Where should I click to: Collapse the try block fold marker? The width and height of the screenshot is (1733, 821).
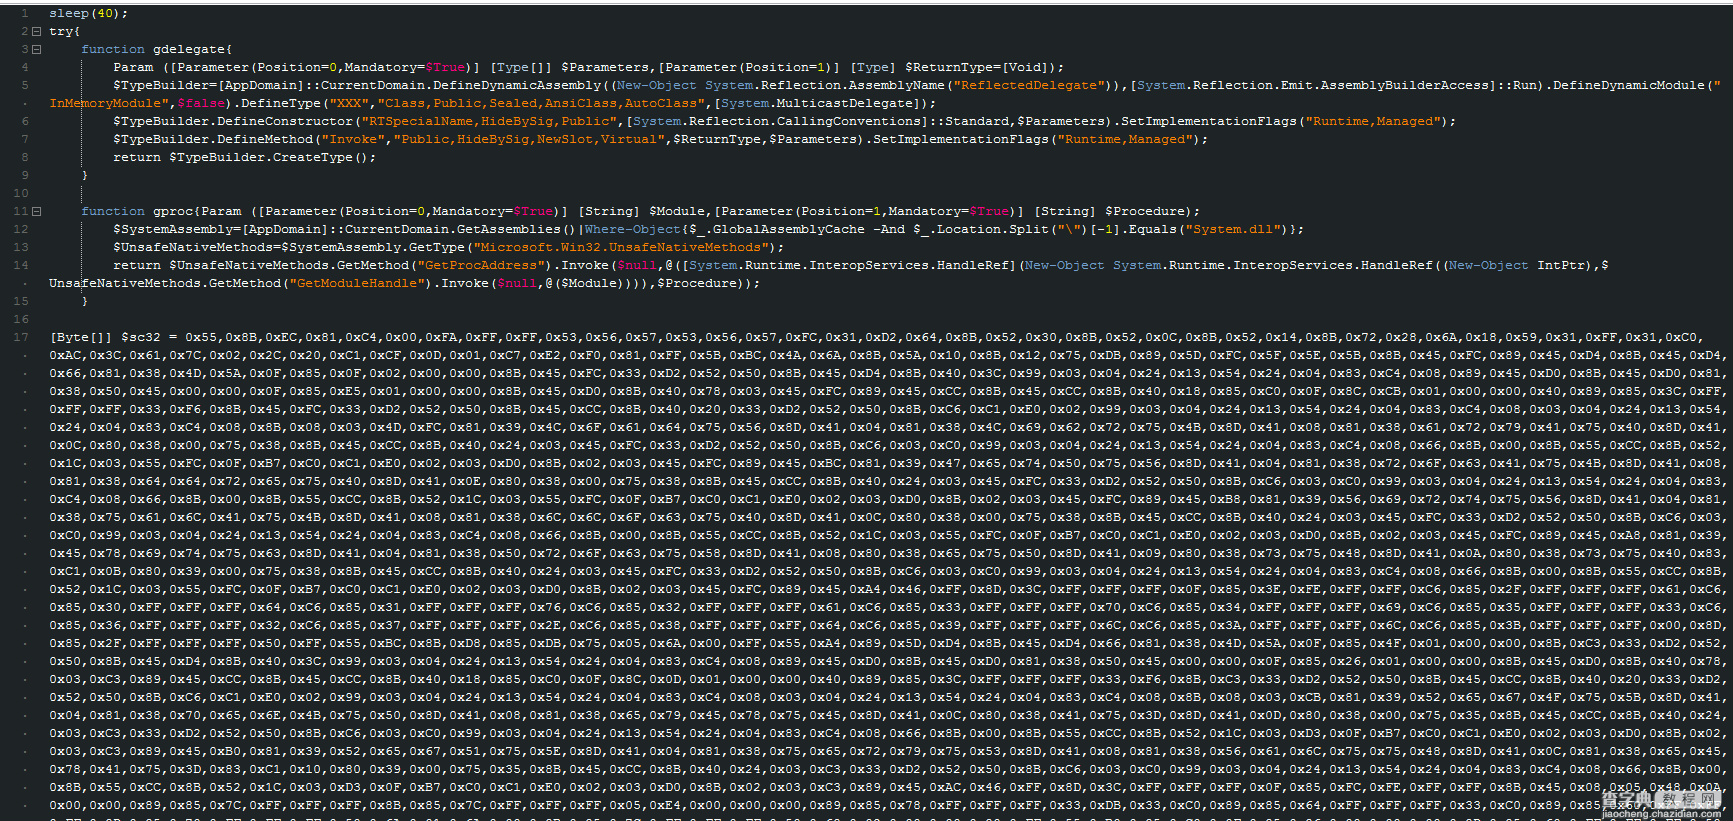pyautogui.click(x=36, y=31)
